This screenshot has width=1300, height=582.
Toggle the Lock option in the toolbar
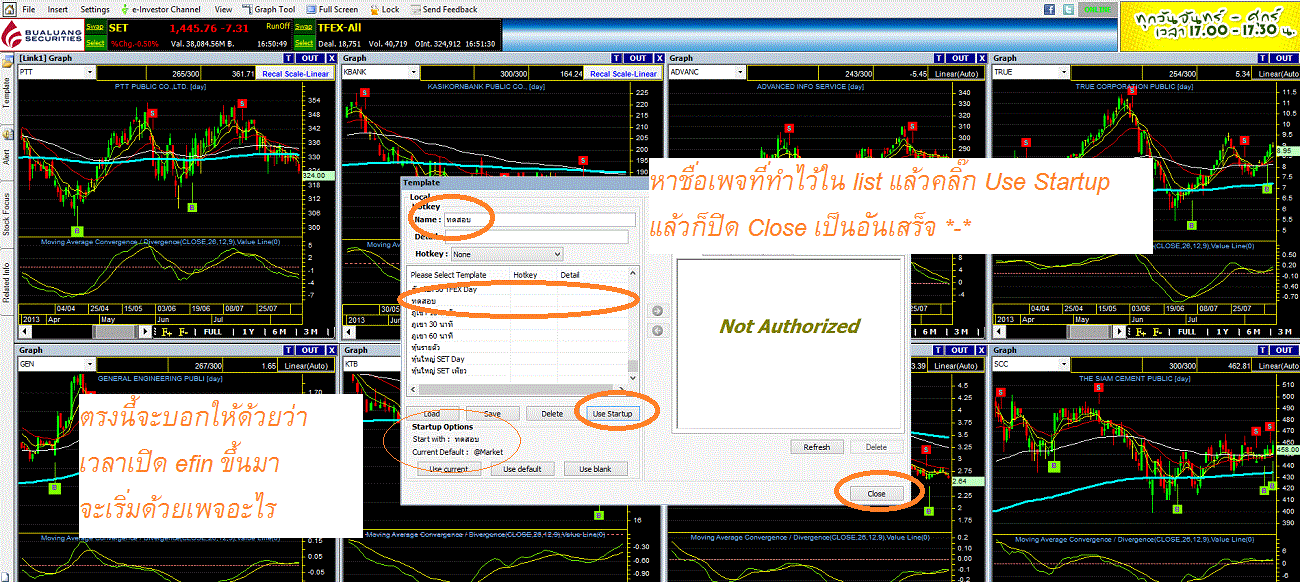pos(384,9)
